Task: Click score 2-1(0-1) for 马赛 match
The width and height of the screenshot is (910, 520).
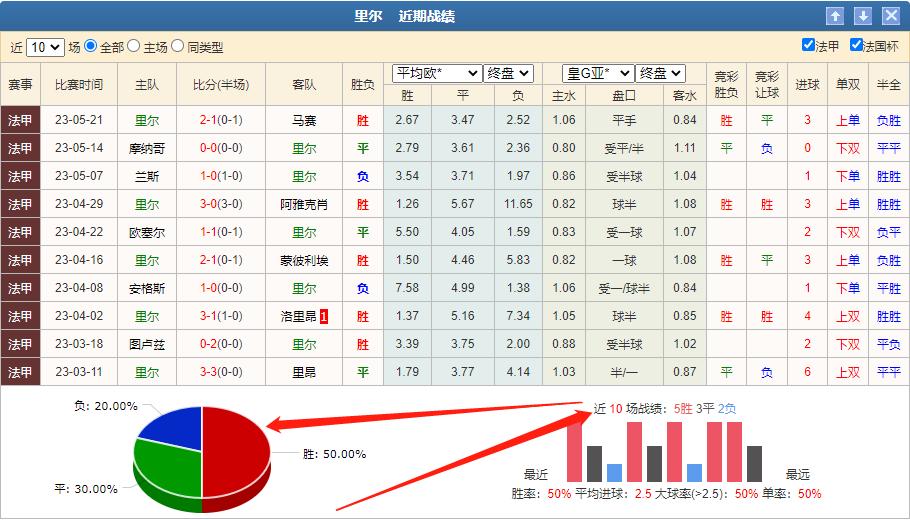Action: pyautogui.click(x=221, y=120)
